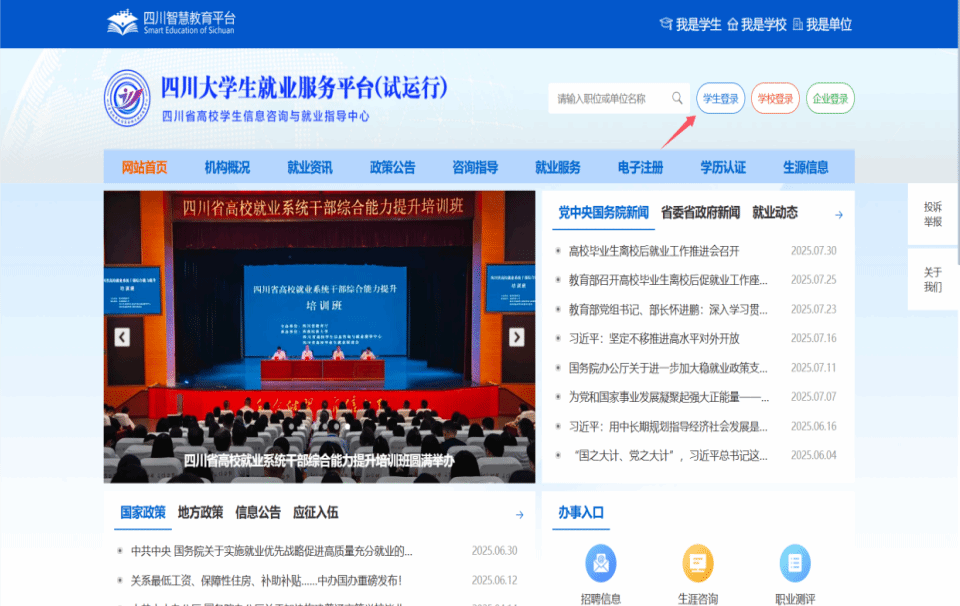960x606 pixels.
Task: Click the 四川大学生就业服务平台(试运行) title
Action: (304, 88)
